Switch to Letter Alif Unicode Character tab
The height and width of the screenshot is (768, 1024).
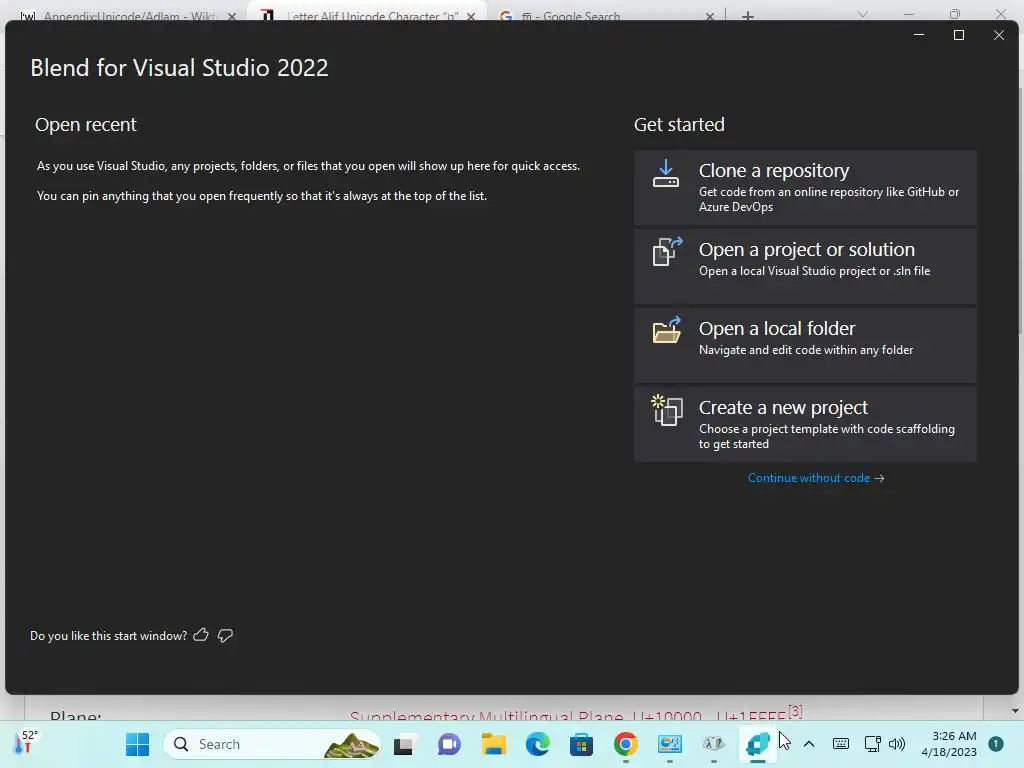[366, 14]
